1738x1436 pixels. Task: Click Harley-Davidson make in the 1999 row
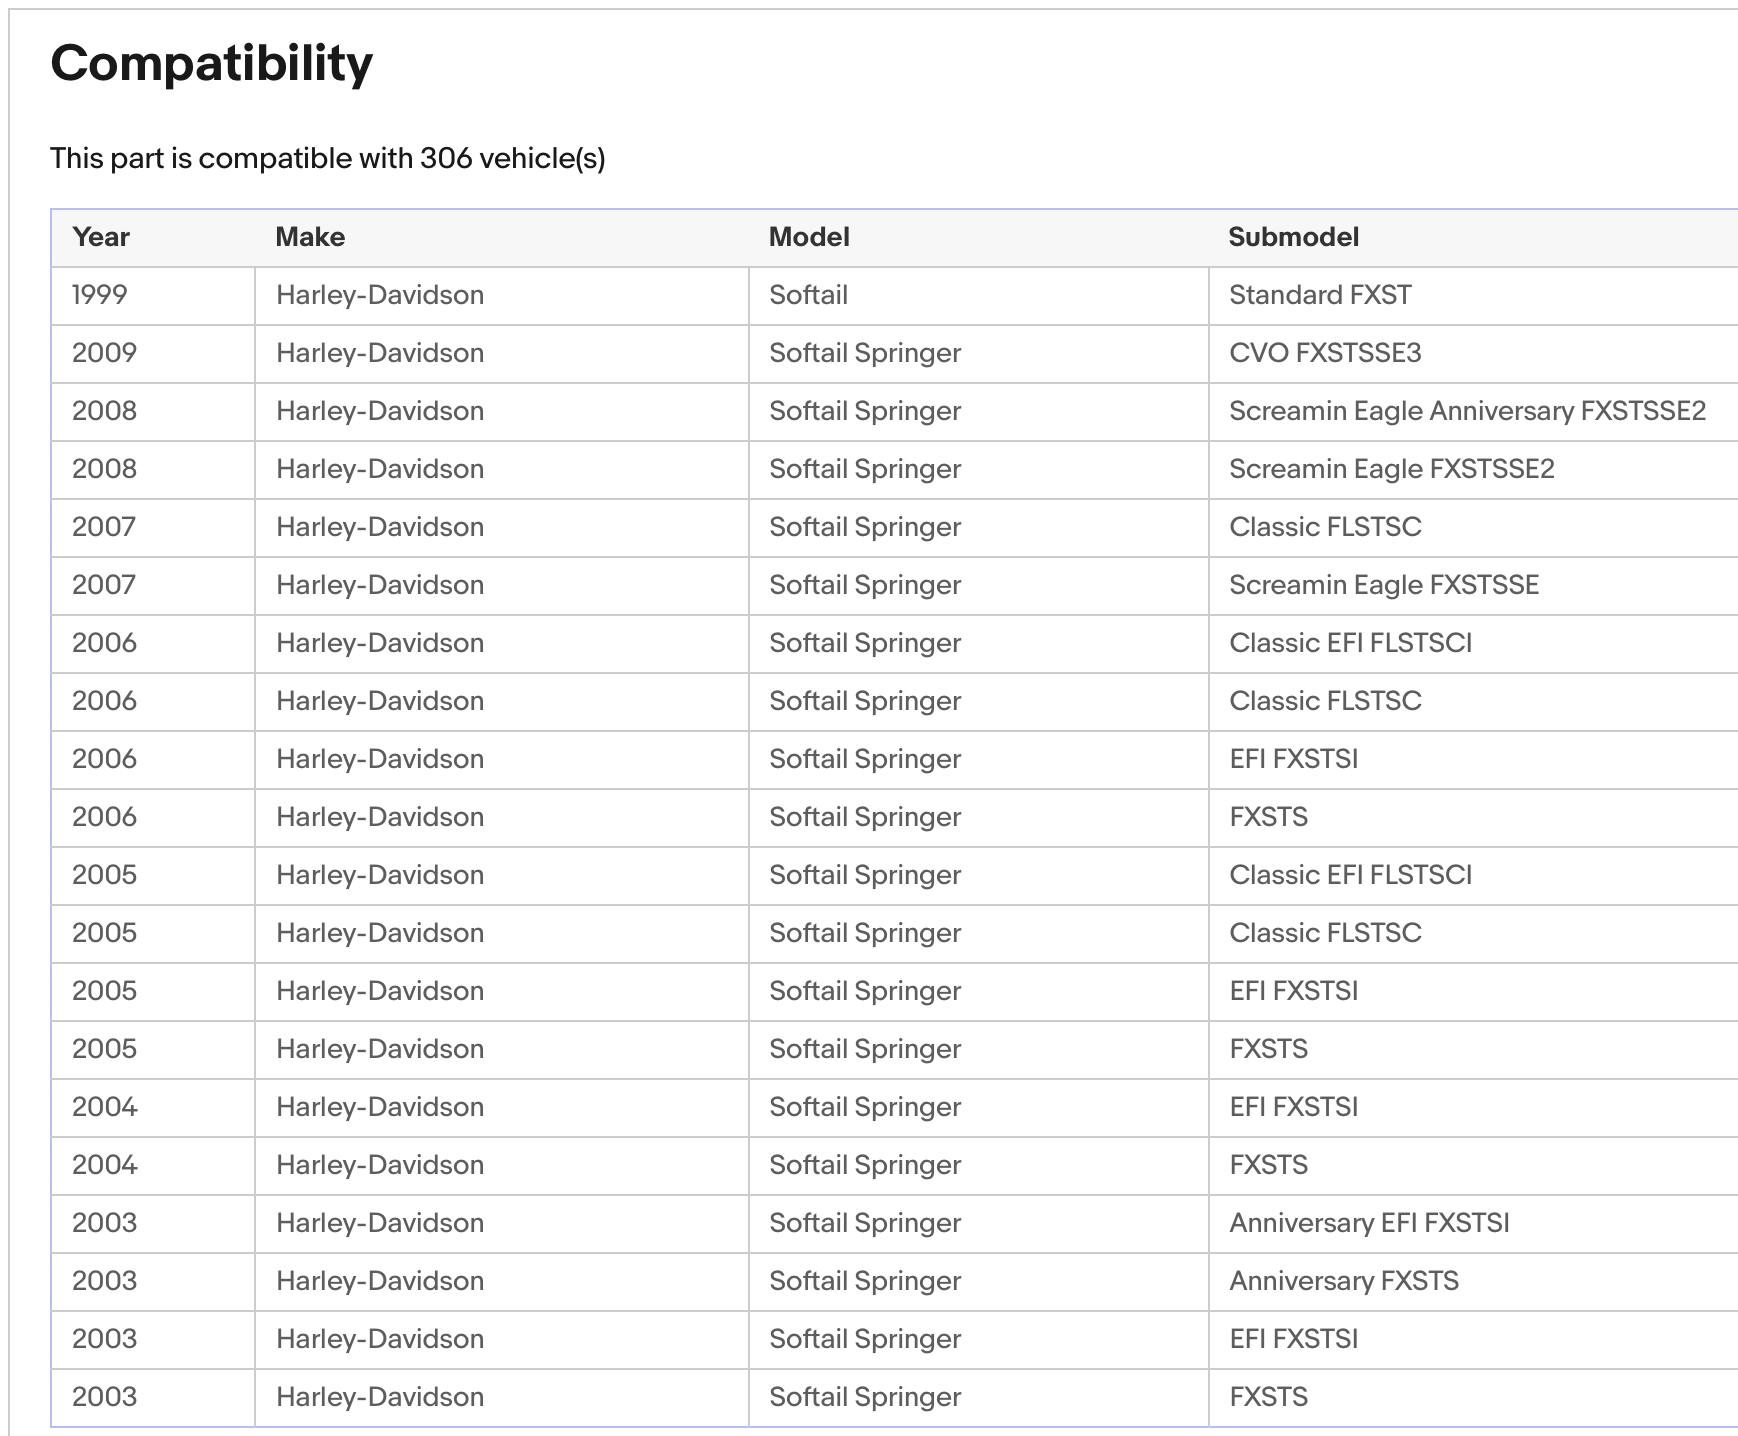[x=380, y=295]
